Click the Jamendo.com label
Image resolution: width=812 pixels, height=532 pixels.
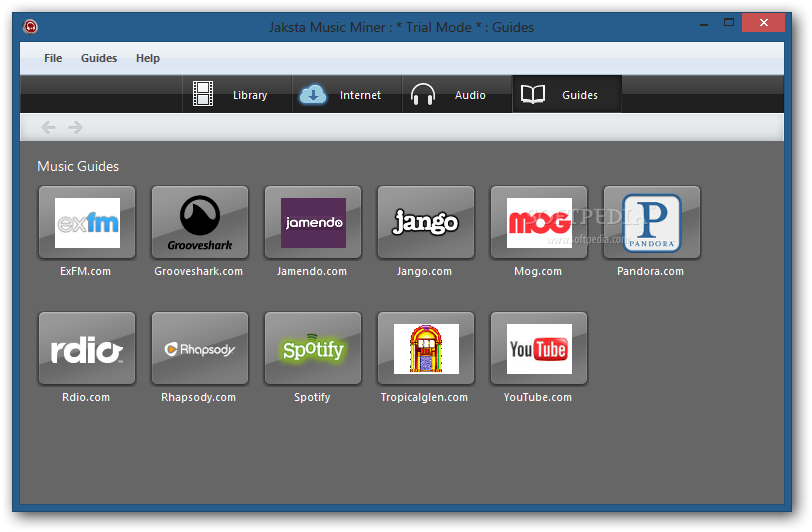(x=312, y=271)
